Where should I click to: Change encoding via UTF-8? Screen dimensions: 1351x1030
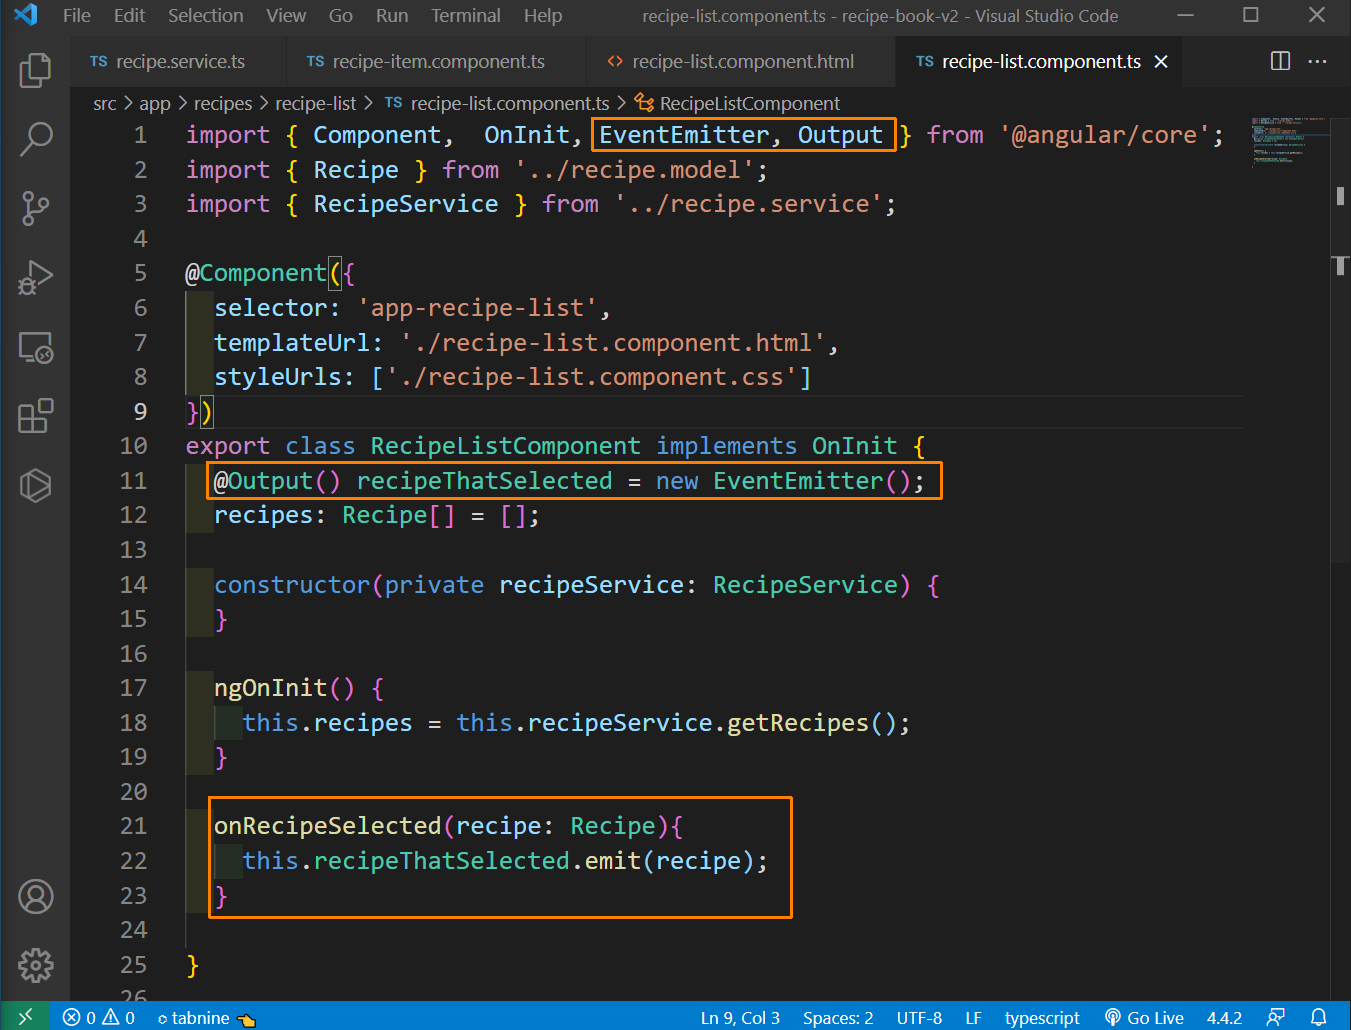[x=919, y=1017]
